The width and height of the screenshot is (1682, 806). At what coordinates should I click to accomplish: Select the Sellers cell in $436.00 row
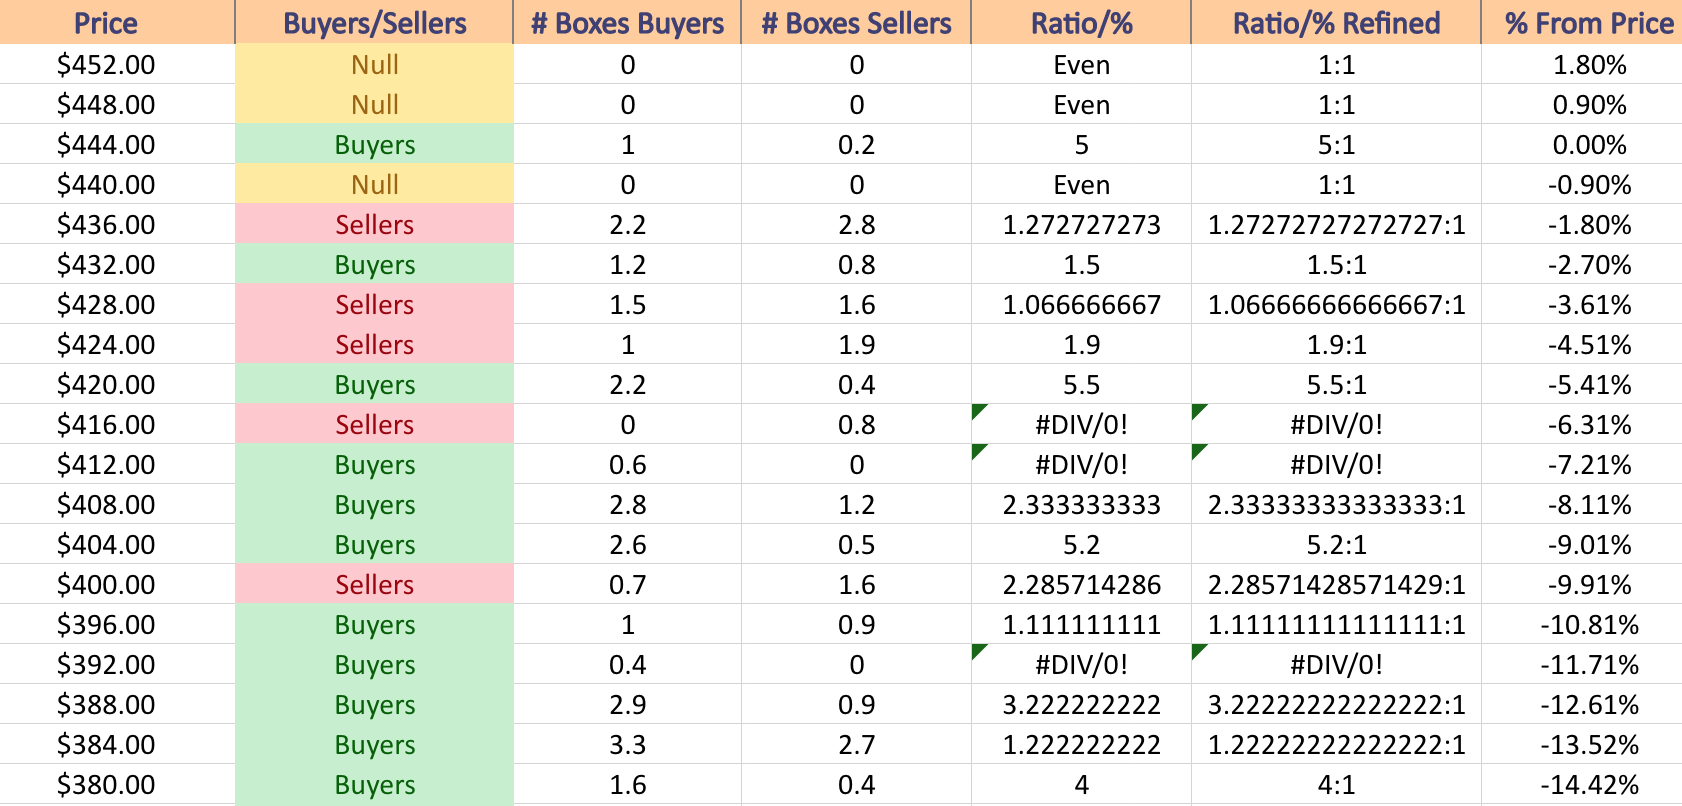[374, 225]
